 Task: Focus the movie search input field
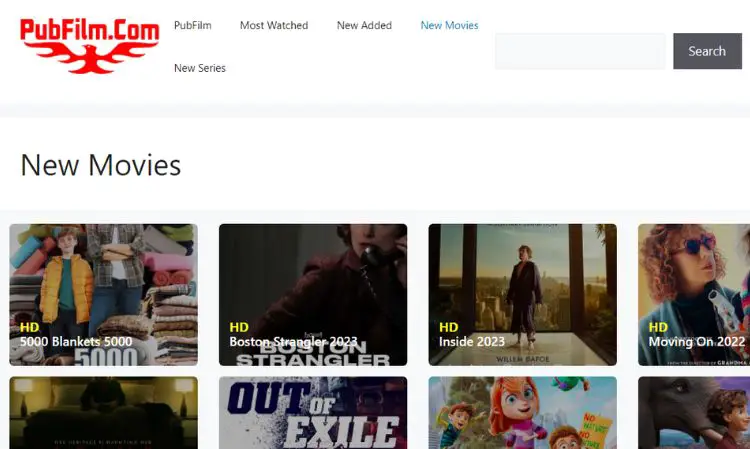580,51
